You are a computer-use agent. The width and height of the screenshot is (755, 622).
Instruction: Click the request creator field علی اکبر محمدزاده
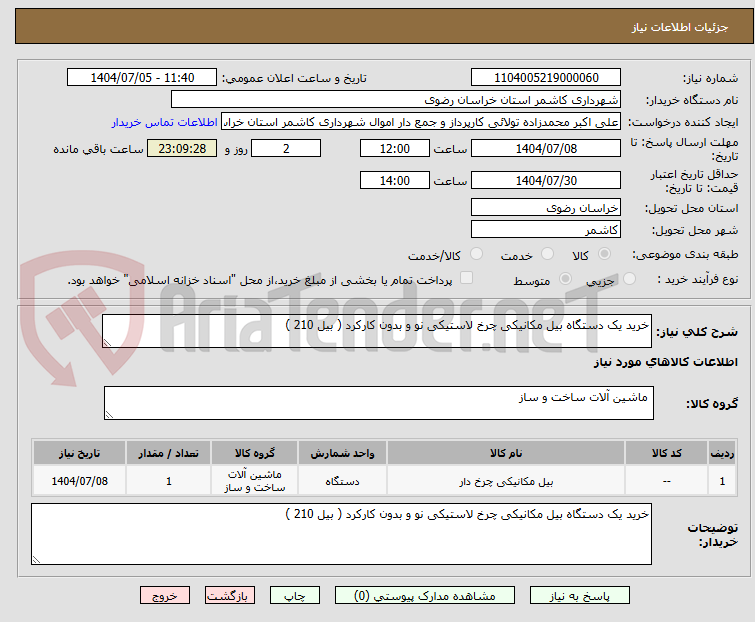tap(421, 122)
